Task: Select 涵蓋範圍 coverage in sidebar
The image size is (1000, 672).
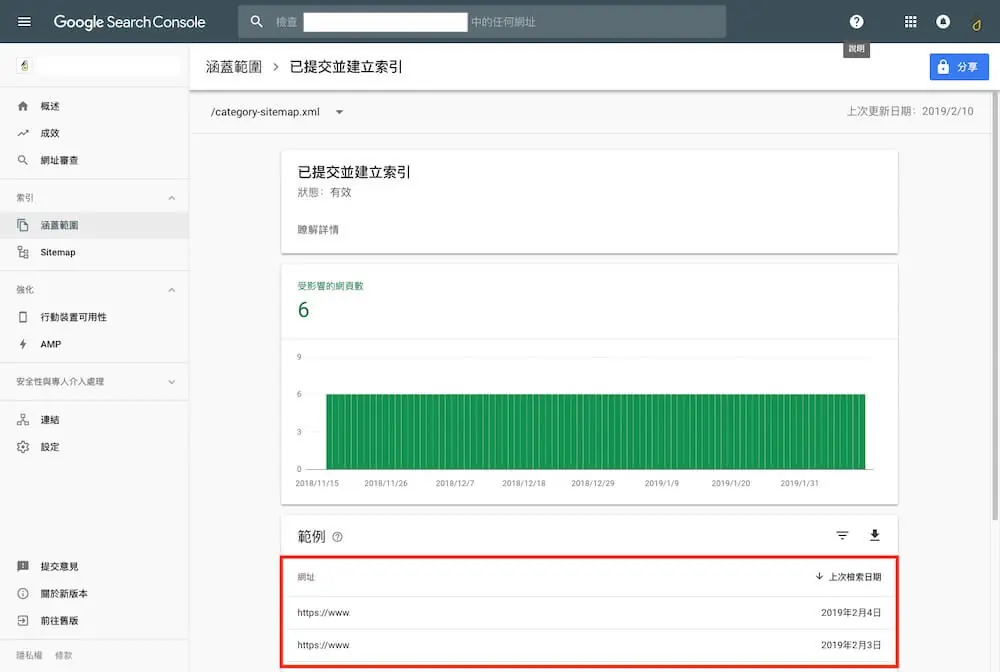Action: [94, 225]
